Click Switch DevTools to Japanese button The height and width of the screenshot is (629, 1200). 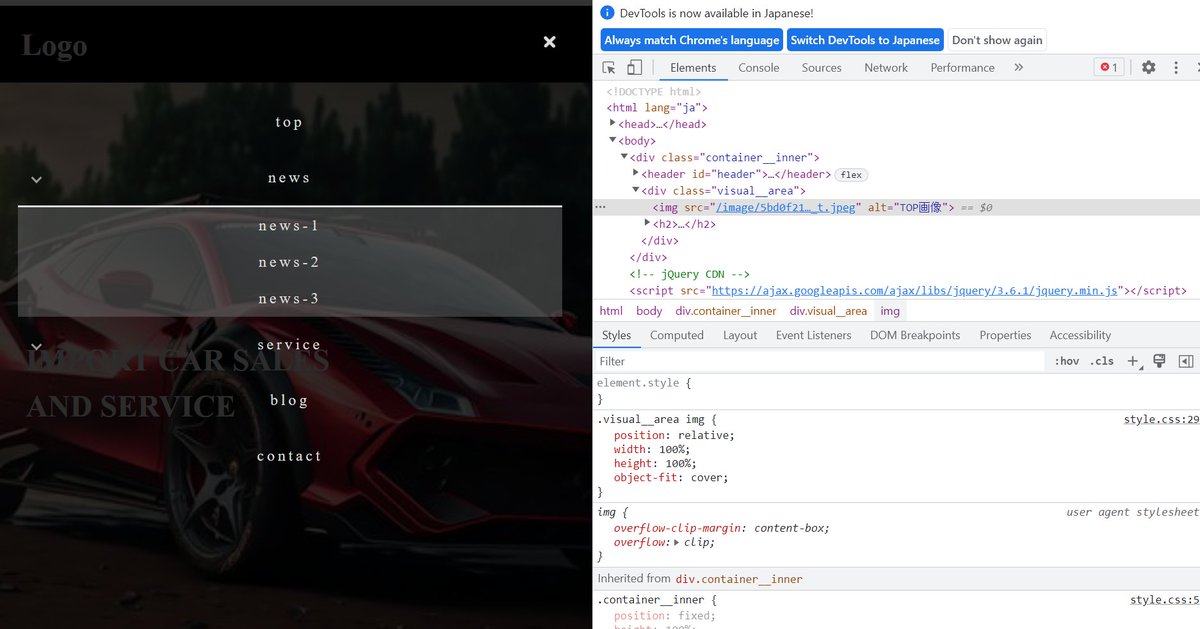pyautogui.click(x=865, y=40)
